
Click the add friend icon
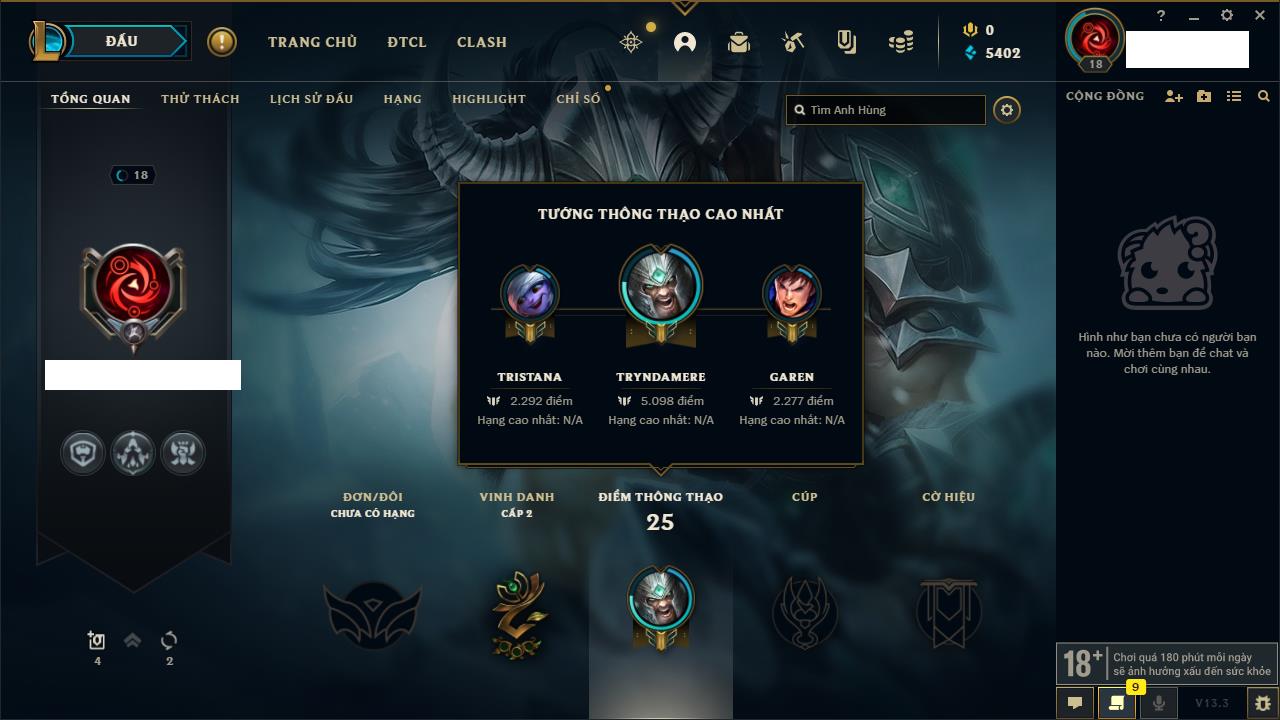tap(1174, 96)
